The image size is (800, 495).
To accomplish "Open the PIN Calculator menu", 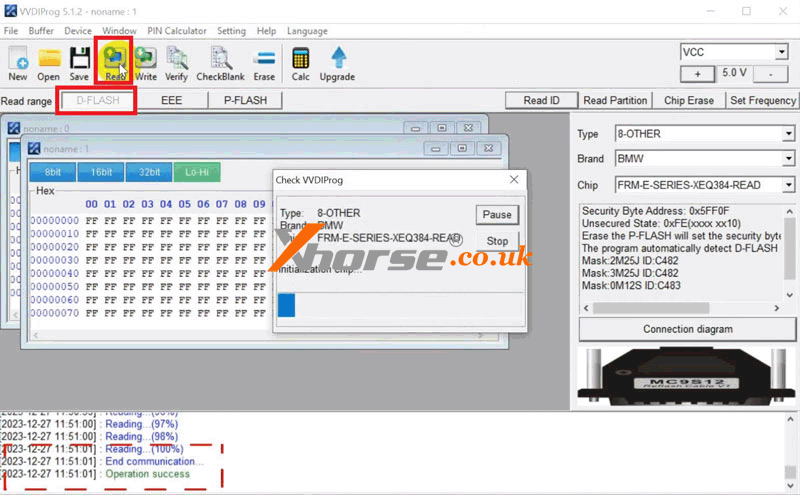I will click(177, 31).
